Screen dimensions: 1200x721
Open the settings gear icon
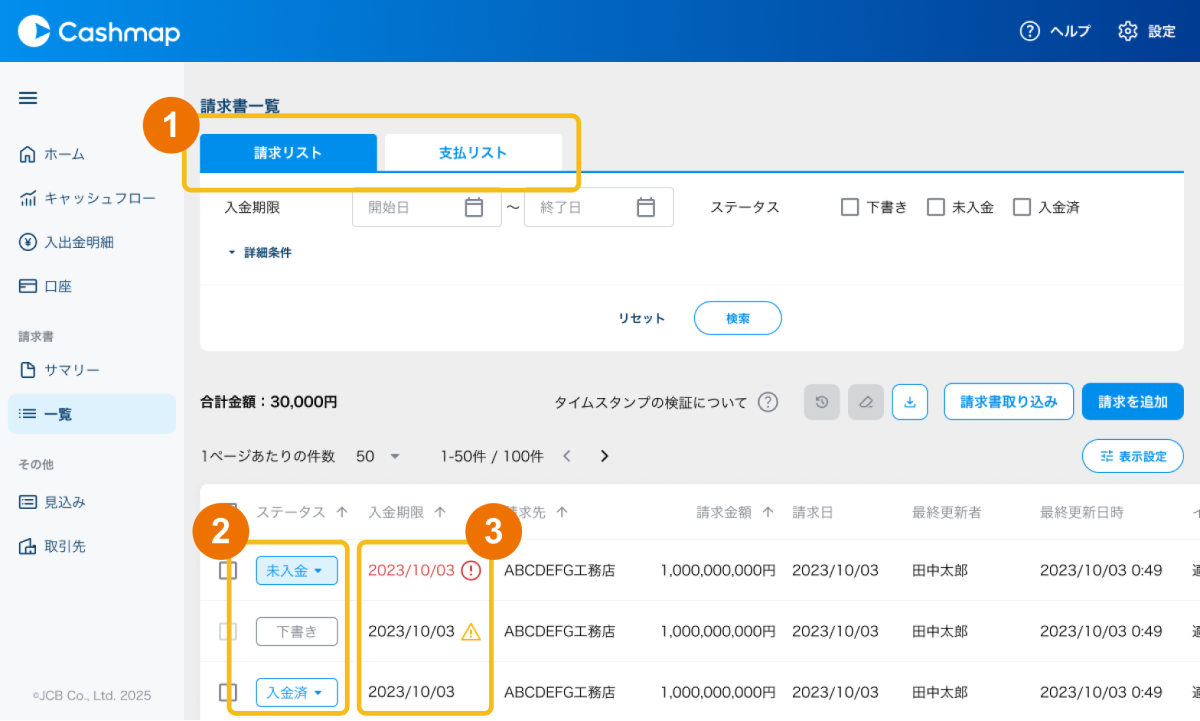(x=1127, y=31)
